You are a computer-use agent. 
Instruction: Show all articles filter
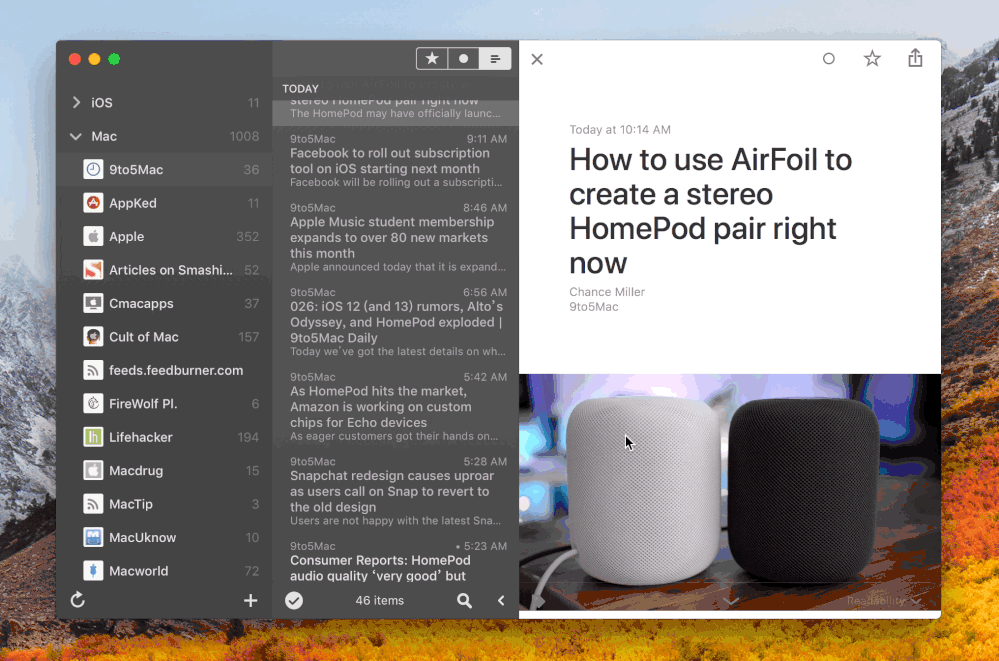click(x=495, y=59)
